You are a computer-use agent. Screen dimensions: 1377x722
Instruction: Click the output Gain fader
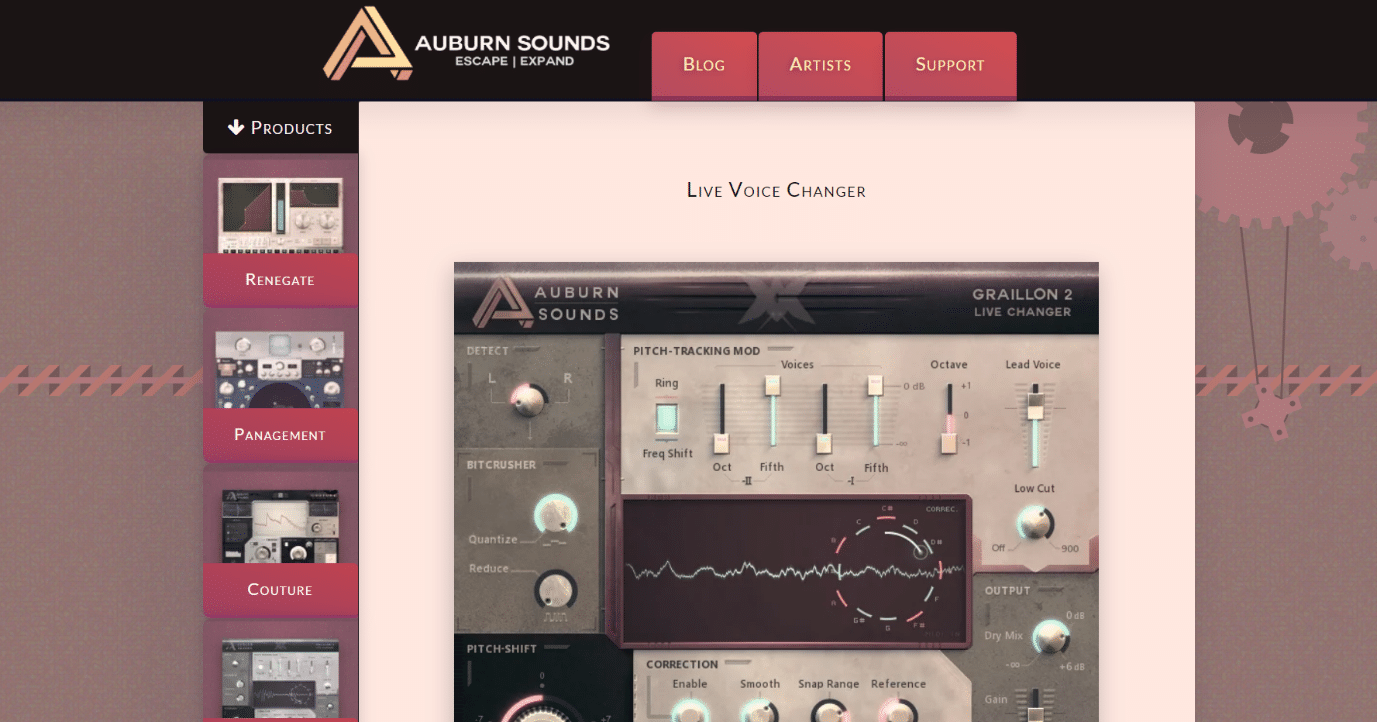tap(1036, 705)
